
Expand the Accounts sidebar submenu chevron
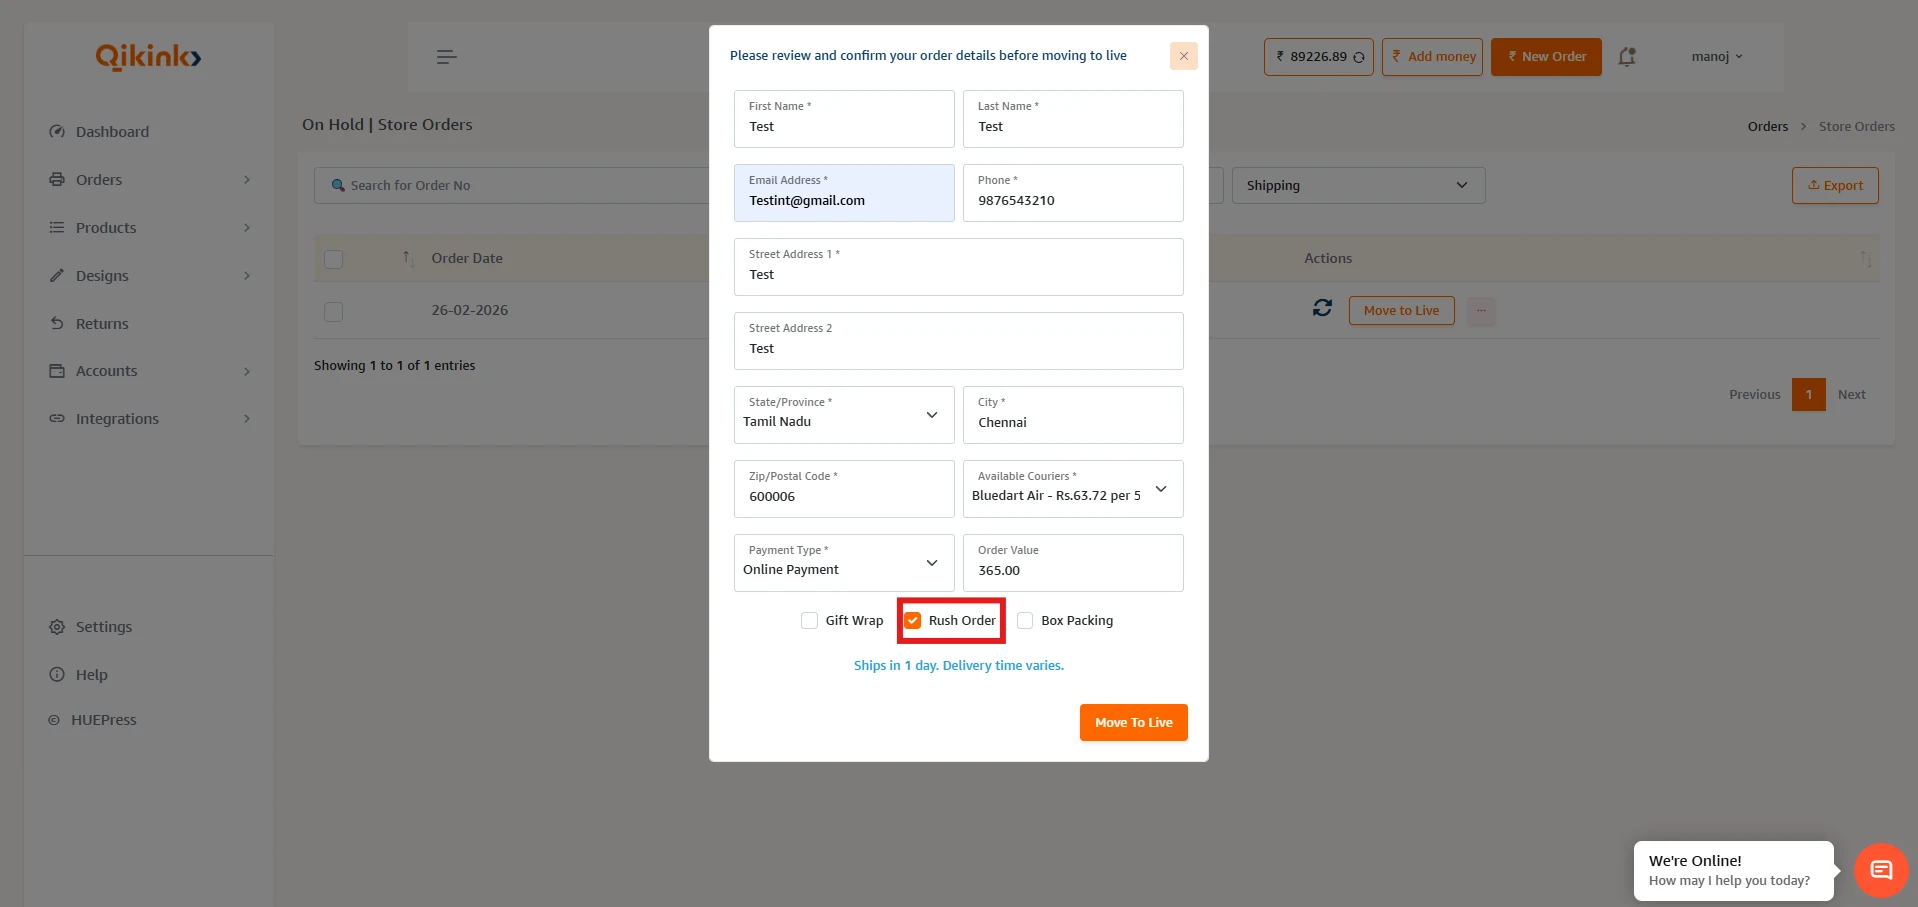point(247,371)
